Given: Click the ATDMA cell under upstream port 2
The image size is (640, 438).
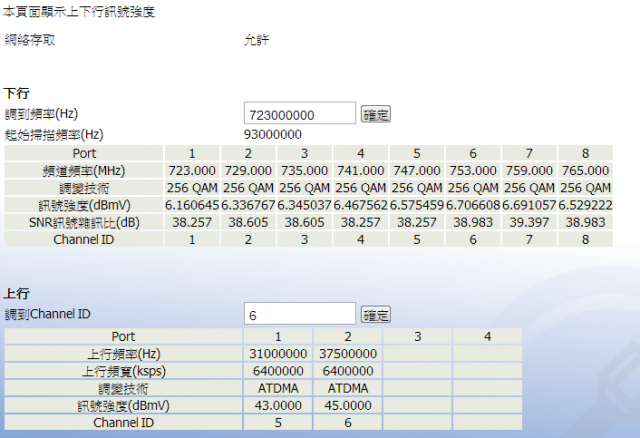Looking at the screenshot, I should (x=348, y=388).
